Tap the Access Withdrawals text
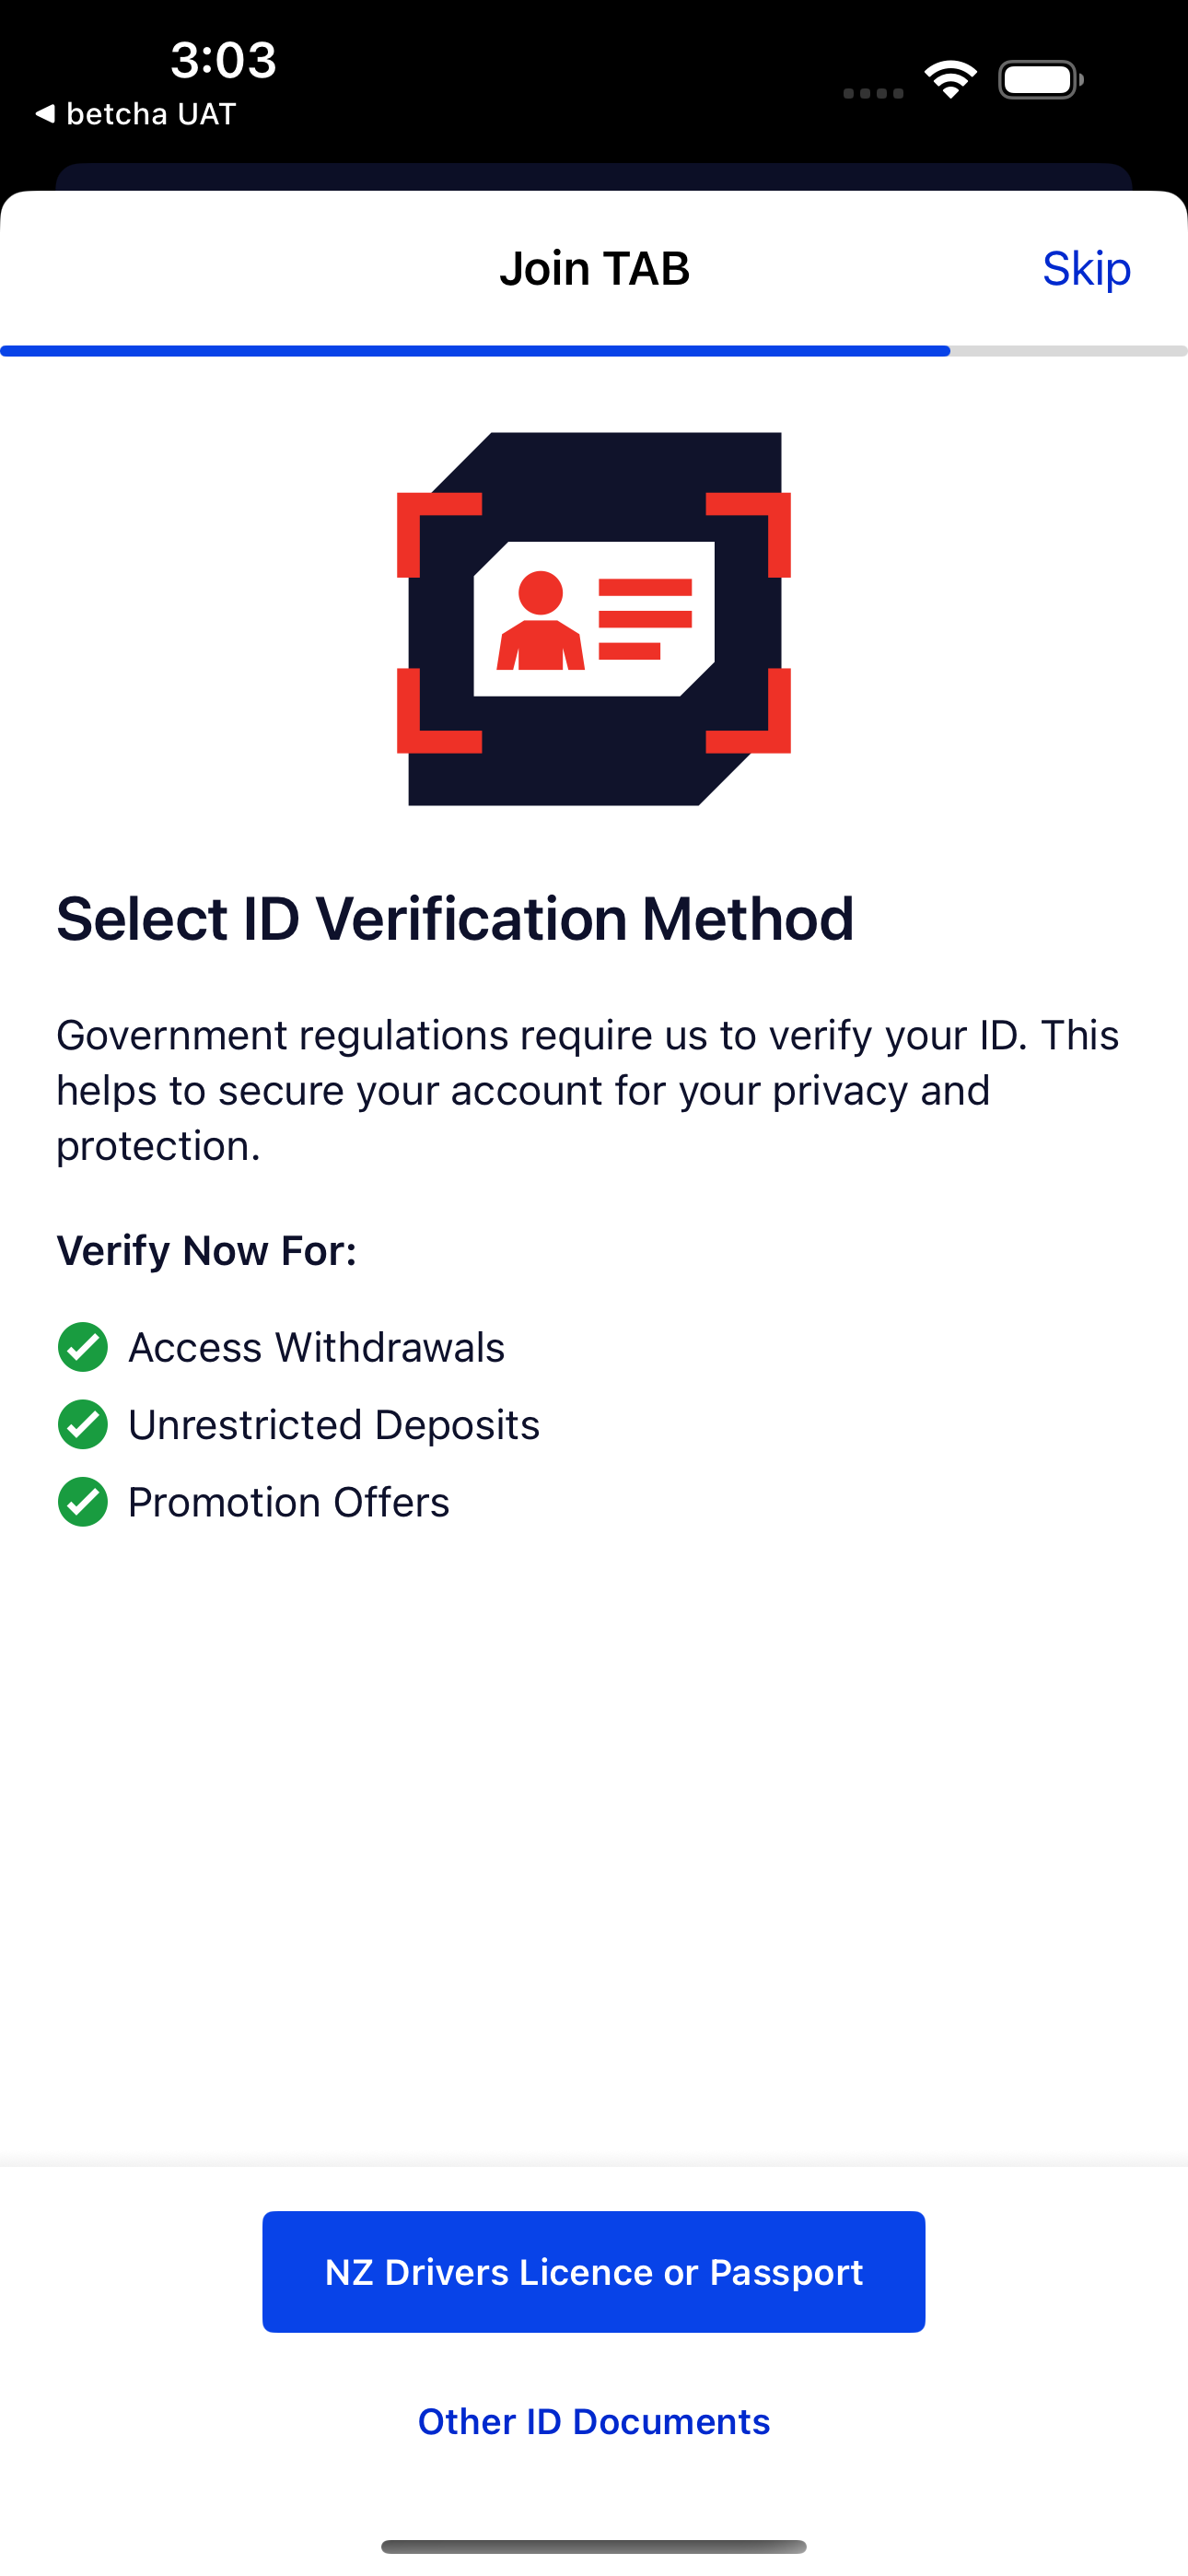The width and height of the screenshot is (1188, 2576). [316, 1347]
